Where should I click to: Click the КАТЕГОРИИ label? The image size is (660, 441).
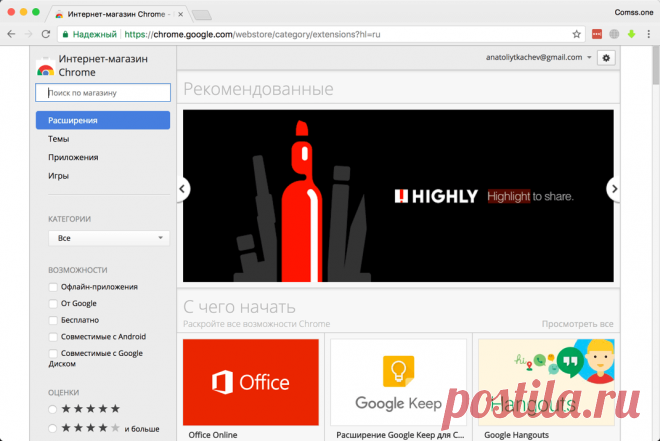coord(69,219)
